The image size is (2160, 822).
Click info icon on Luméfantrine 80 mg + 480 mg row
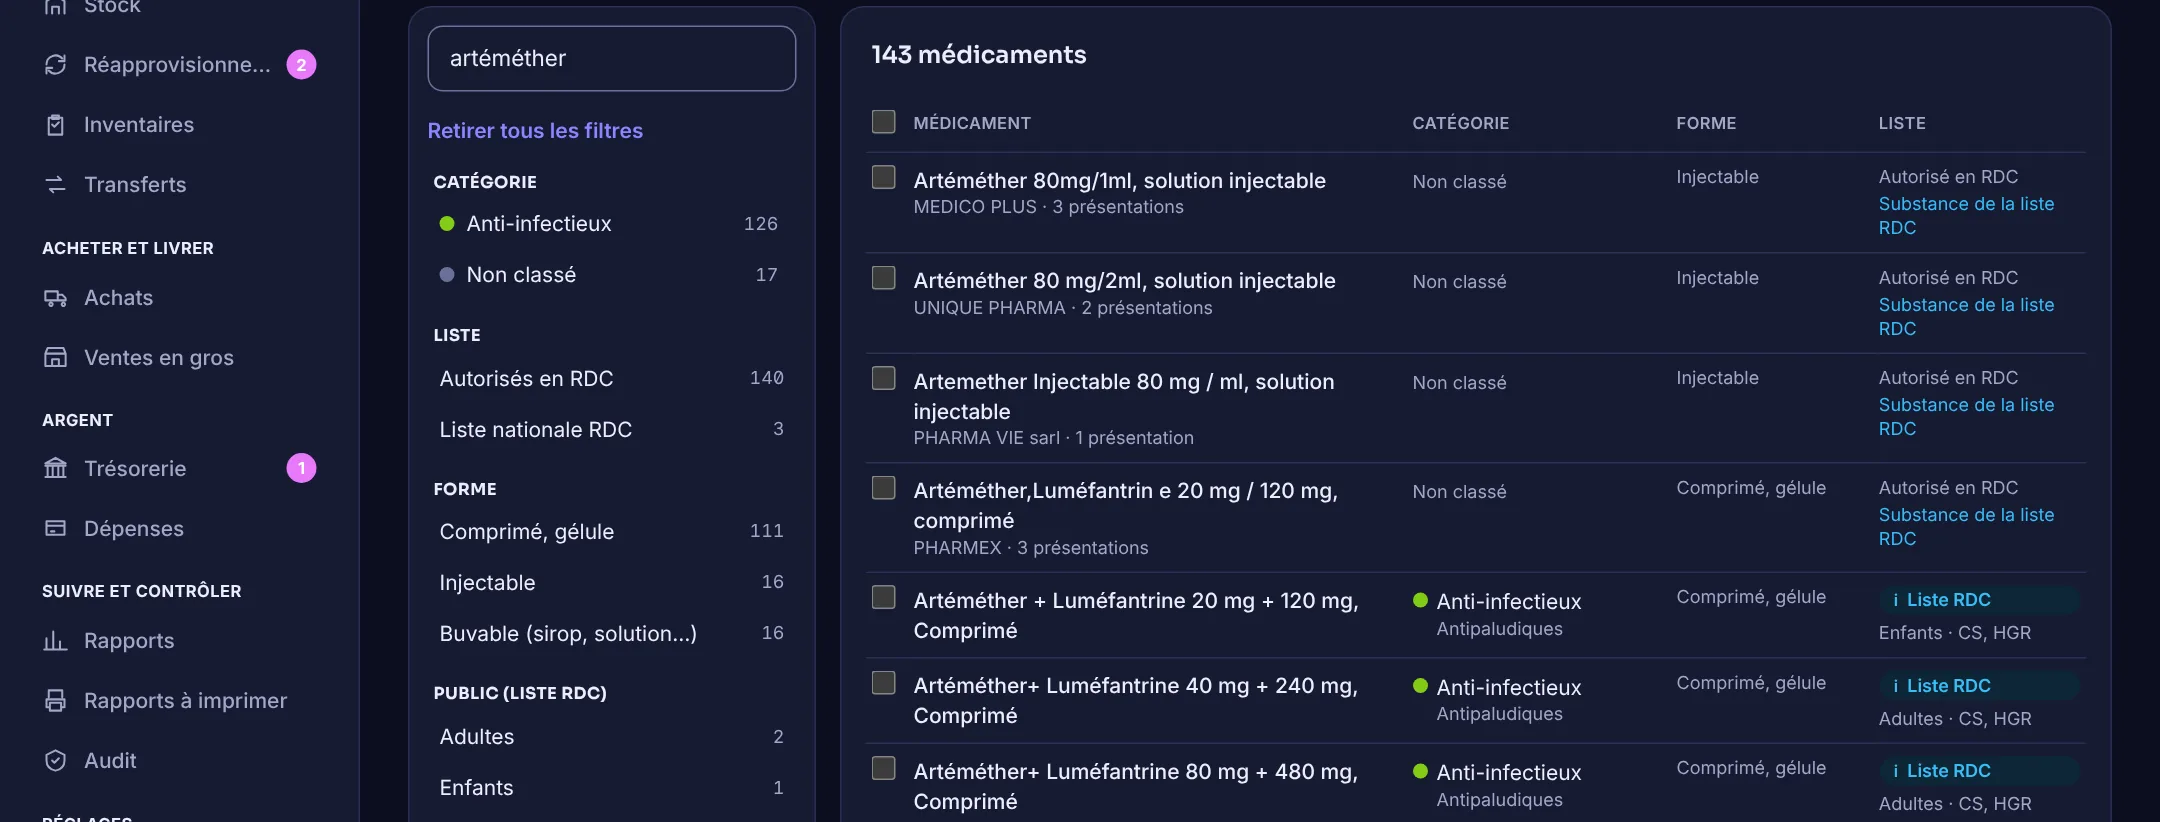[1895, 771]
